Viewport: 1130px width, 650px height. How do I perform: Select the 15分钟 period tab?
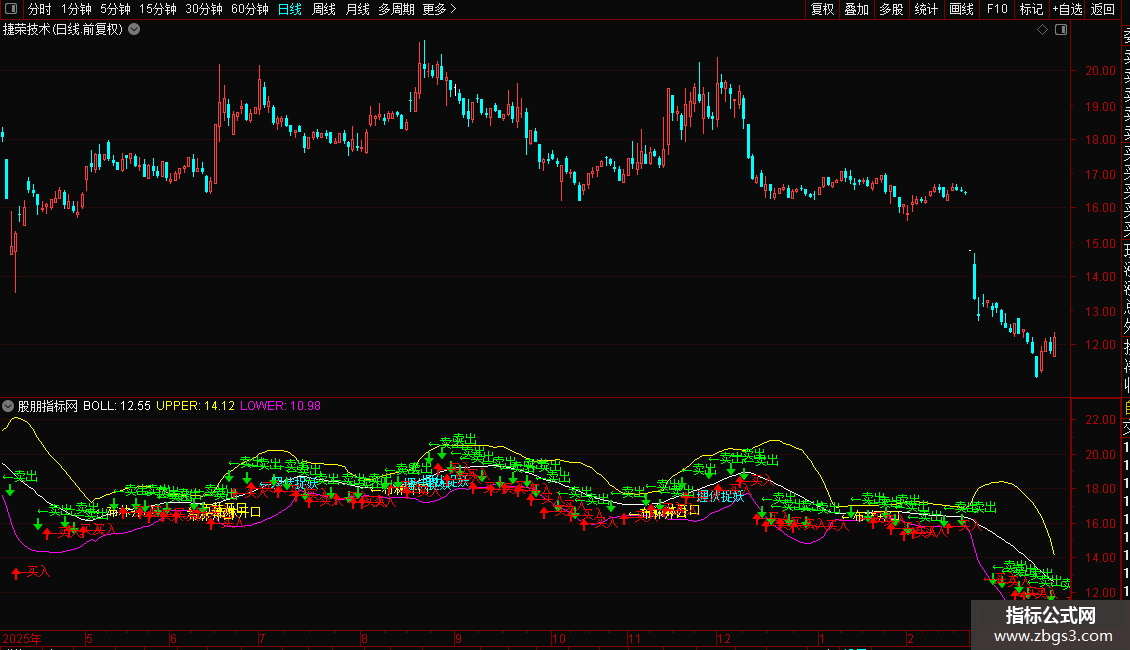(x=158, y=9)
